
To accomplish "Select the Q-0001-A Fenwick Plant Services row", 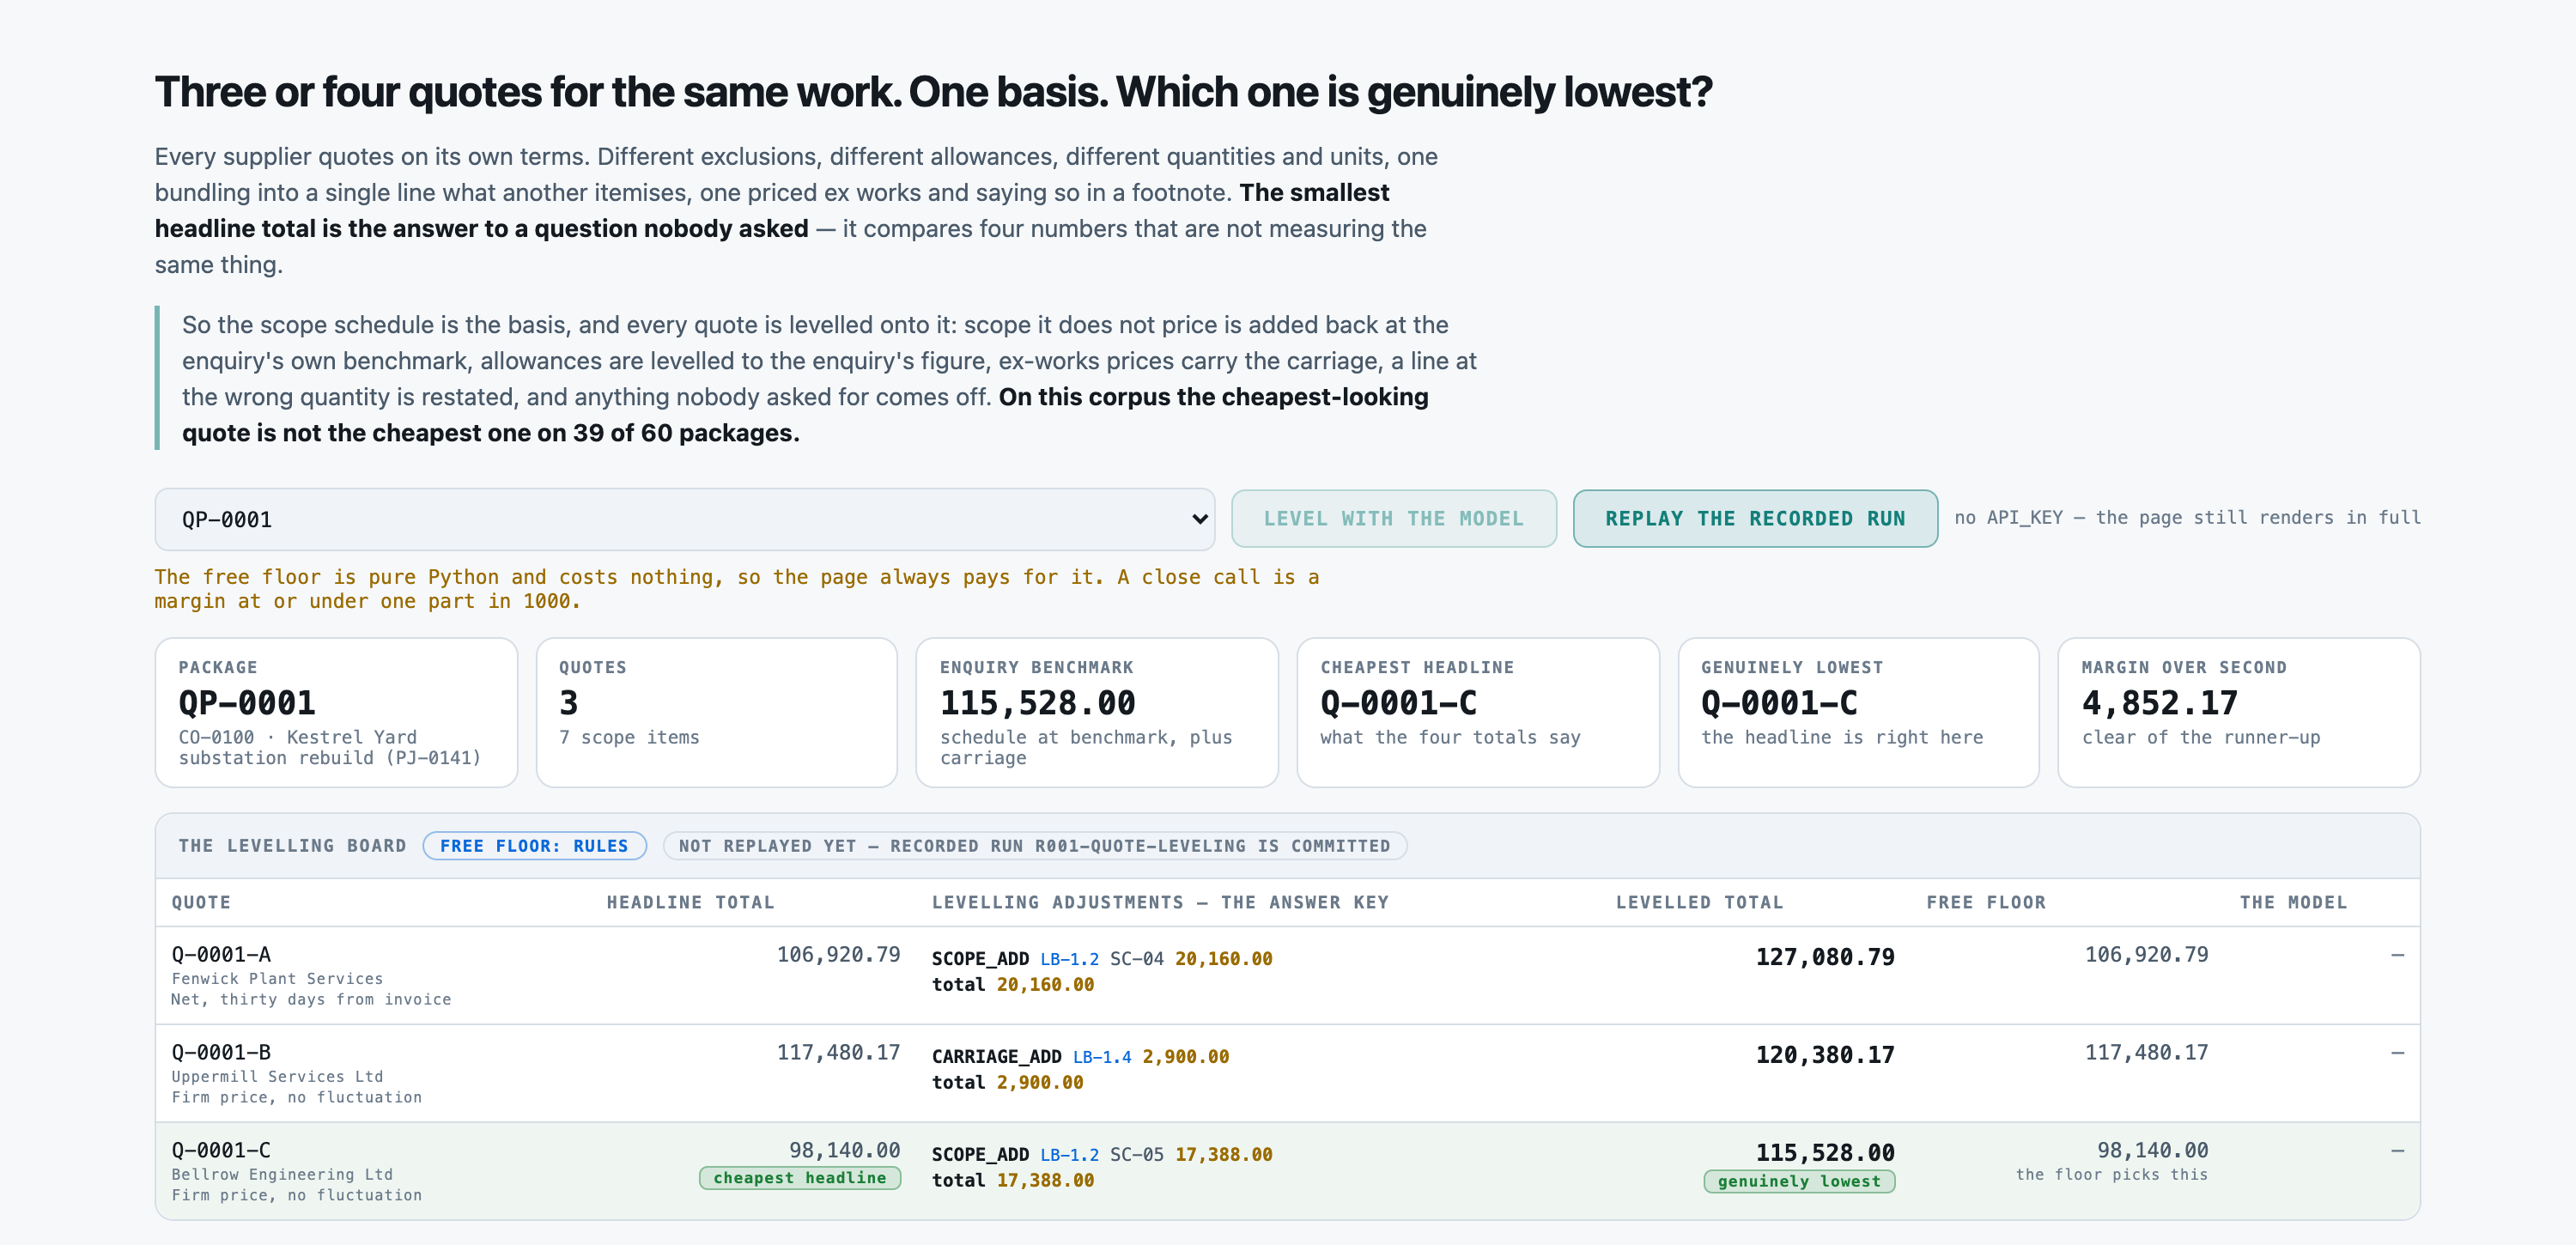I will 1287,975.
